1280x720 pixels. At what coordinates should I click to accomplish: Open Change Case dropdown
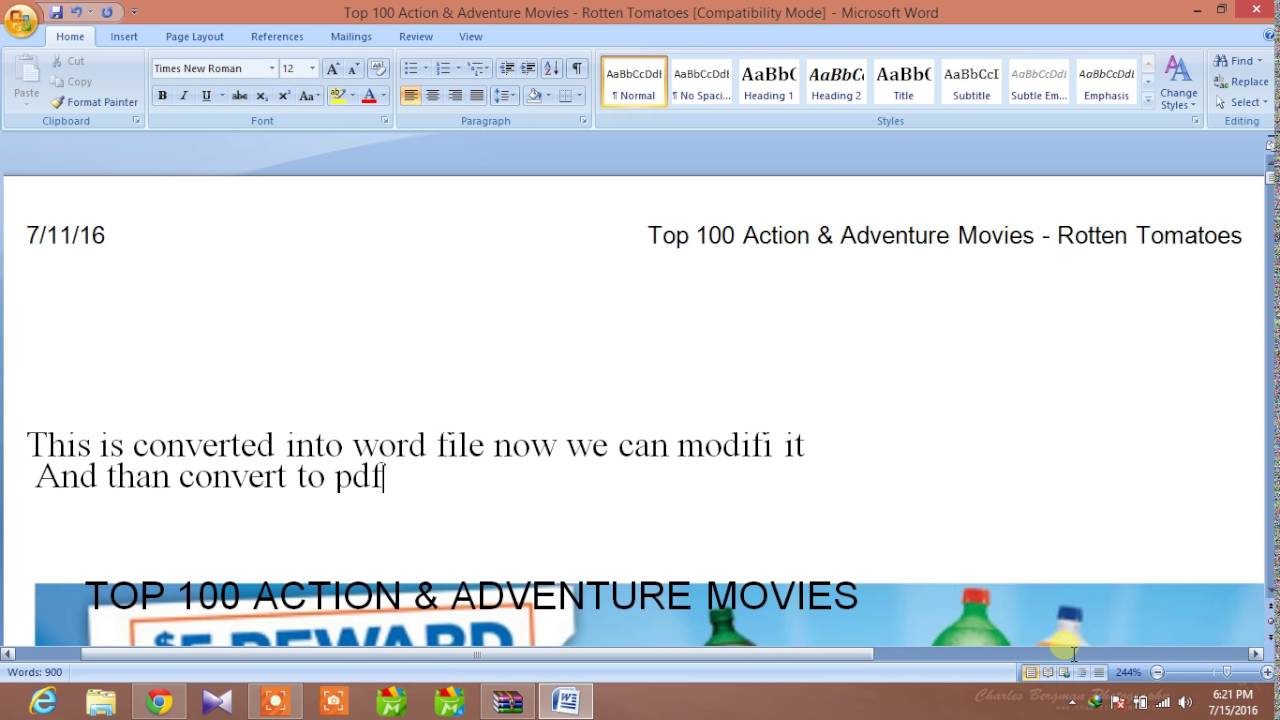(x=309, y=96)
